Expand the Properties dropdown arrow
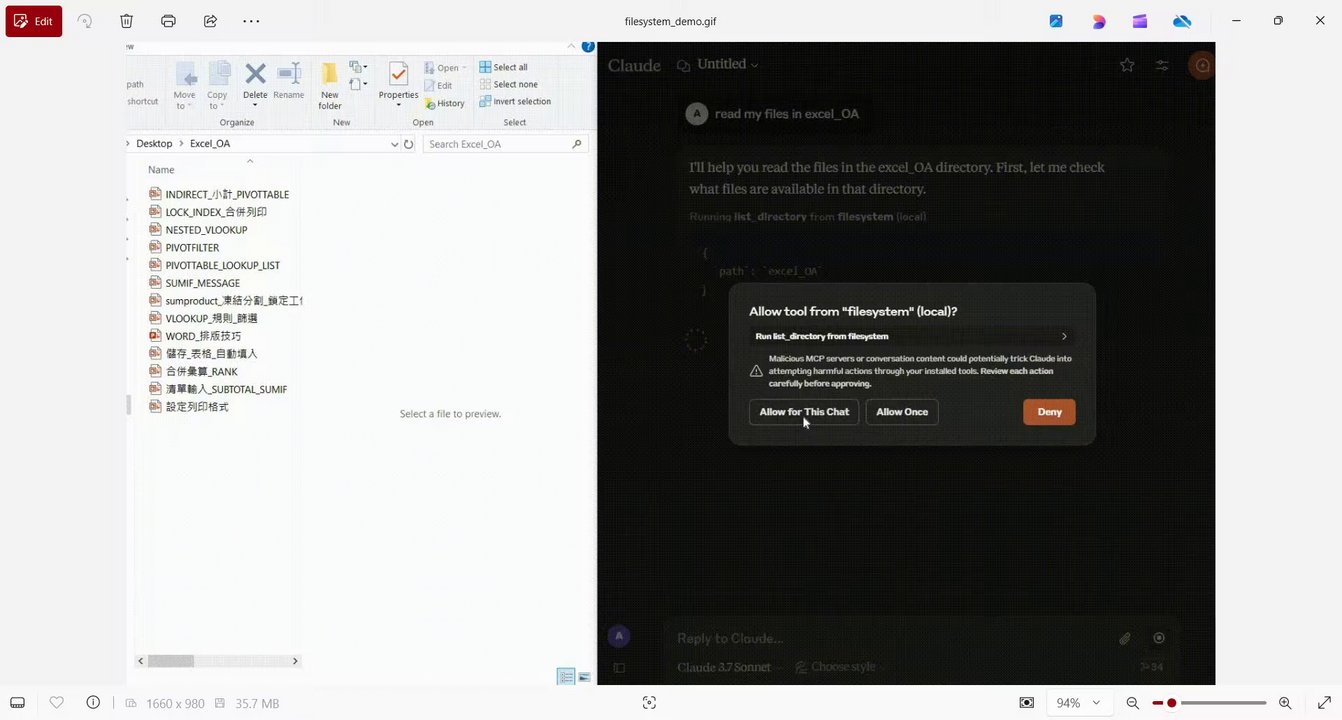 (x=398, y=105)
